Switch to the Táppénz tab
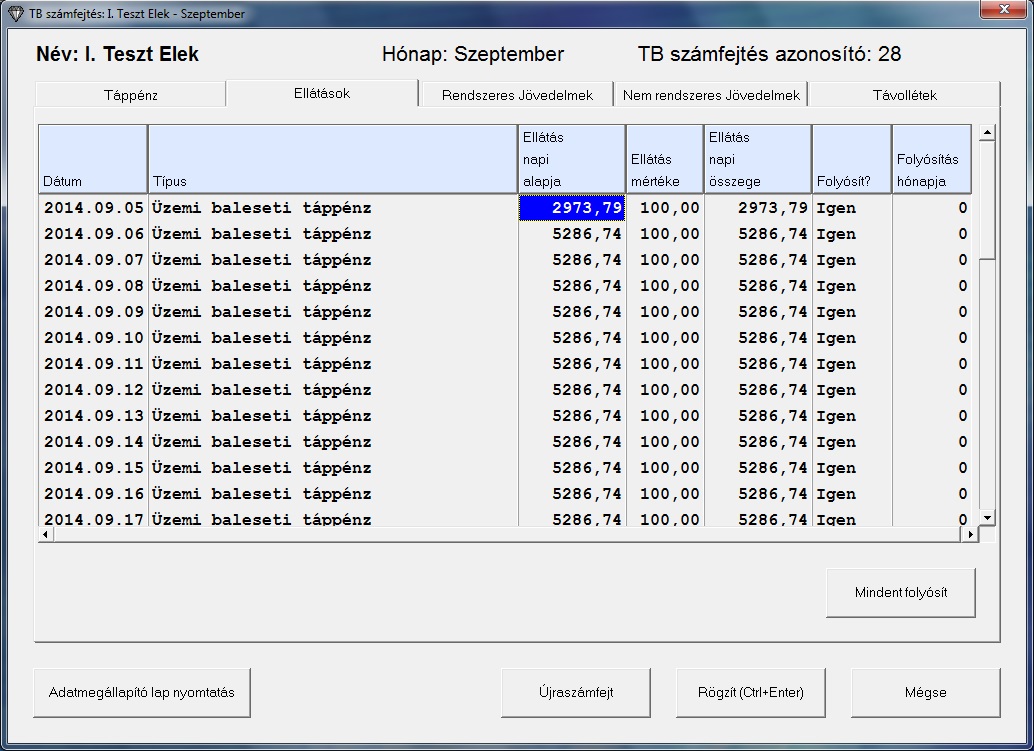Image resolution: width=1034 pixels, height=751 pixels. [x=131, y=95]
